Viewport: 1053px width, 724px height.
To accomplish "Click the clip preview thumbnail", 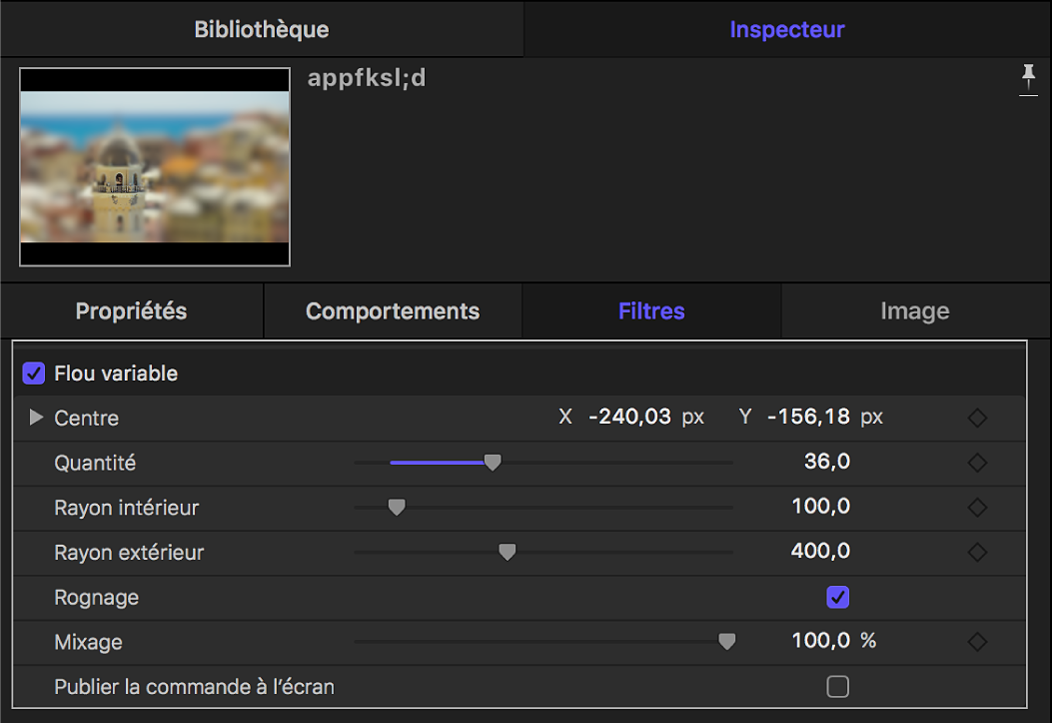I will point(153,166).
